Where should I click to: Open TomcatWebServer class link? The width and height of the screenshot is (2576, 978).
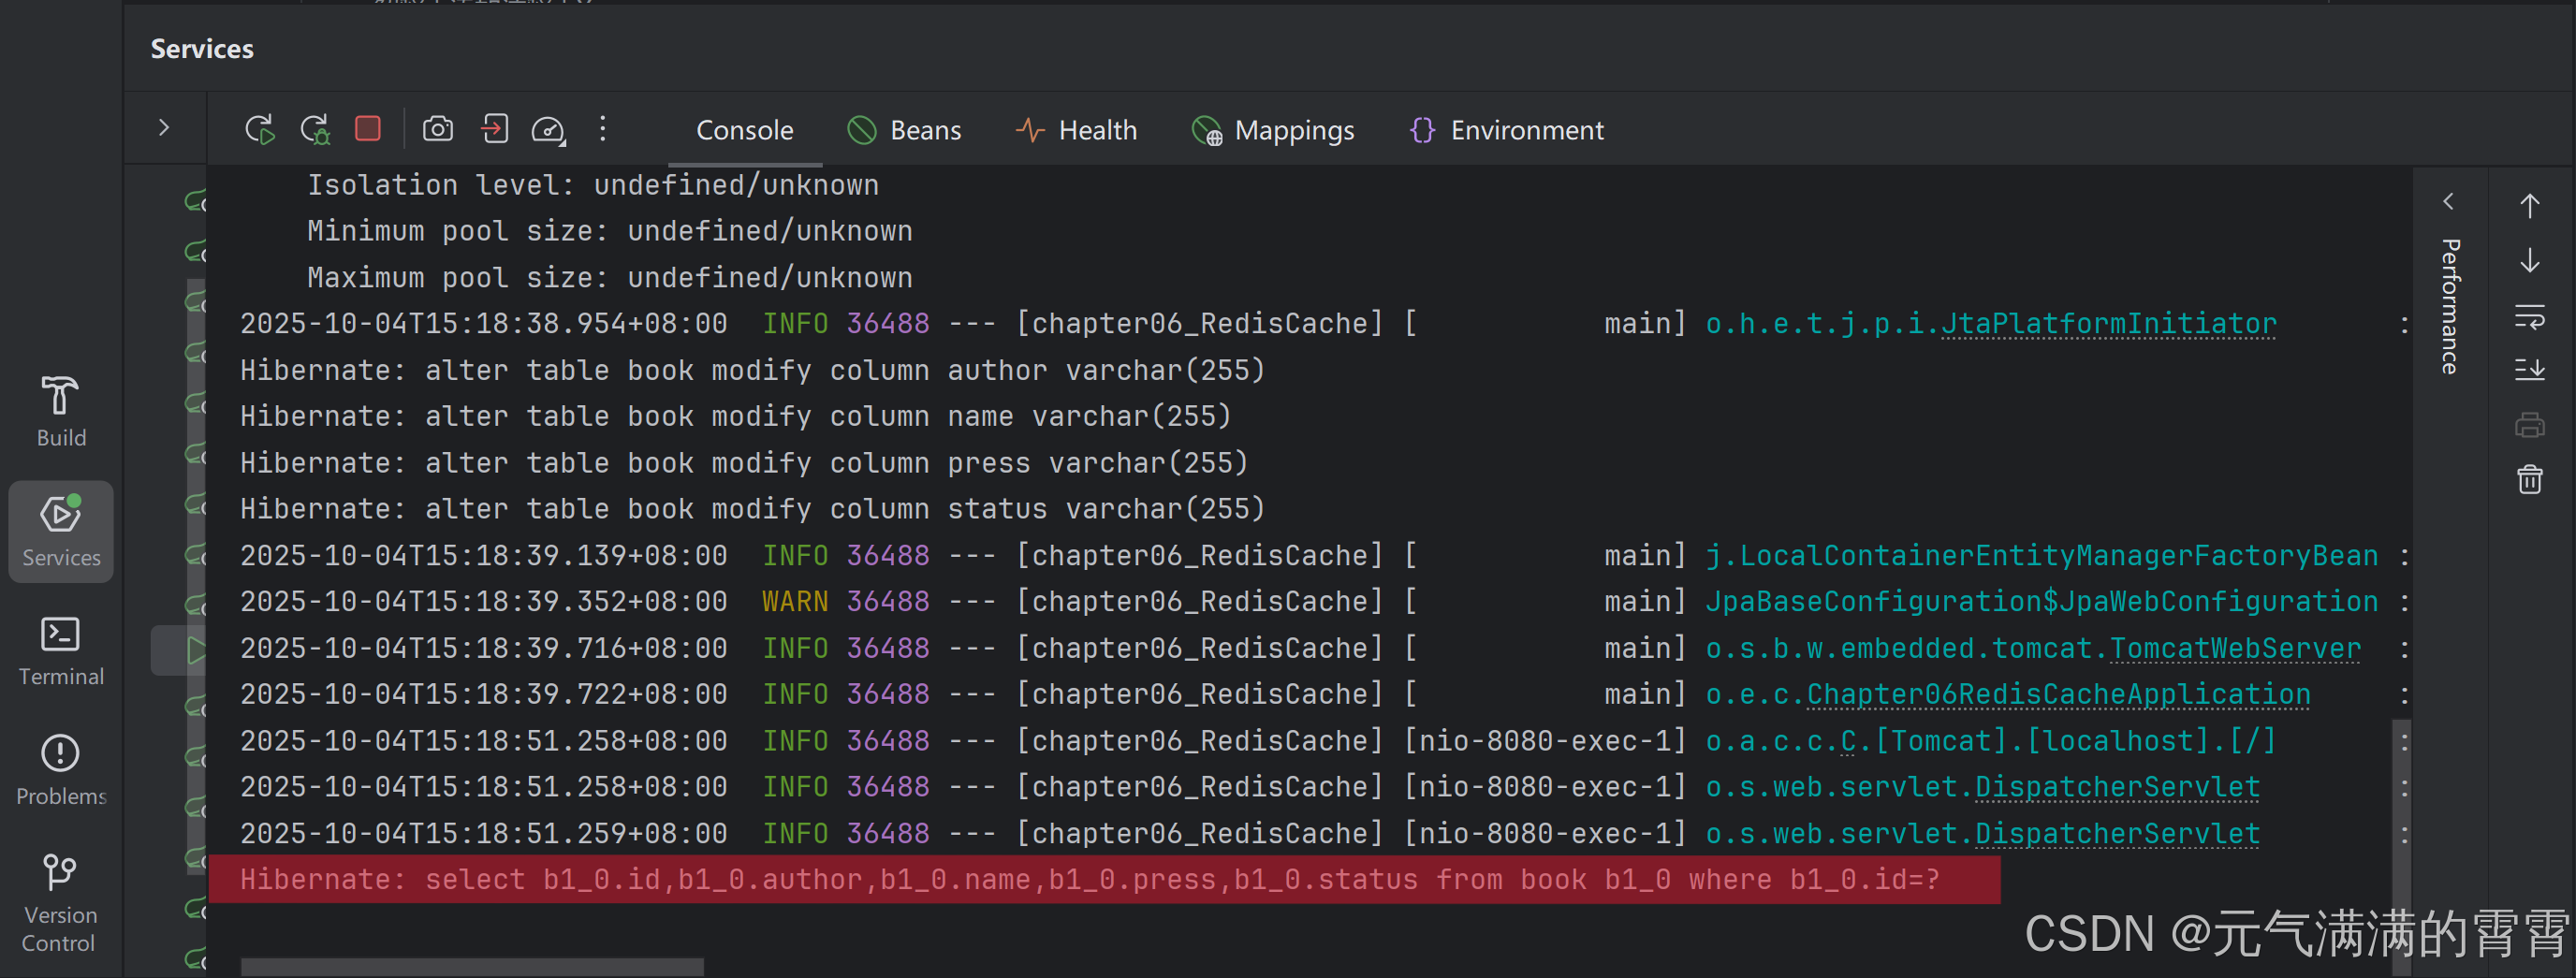(2235, 648)
